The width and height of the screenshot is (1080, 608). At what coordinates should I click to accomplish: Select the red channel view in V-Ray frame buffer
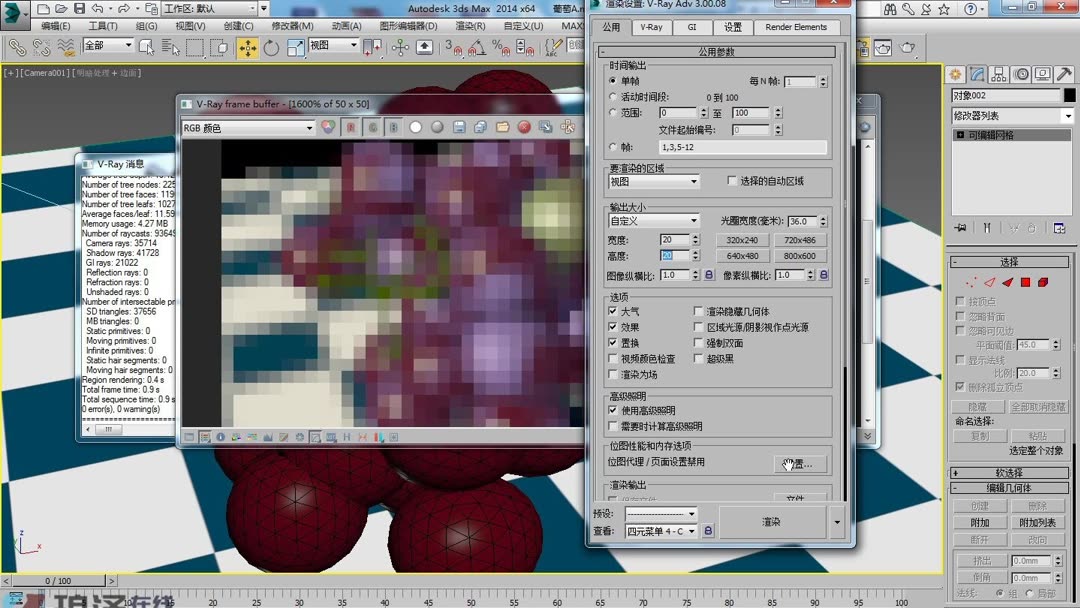[351, 130]
